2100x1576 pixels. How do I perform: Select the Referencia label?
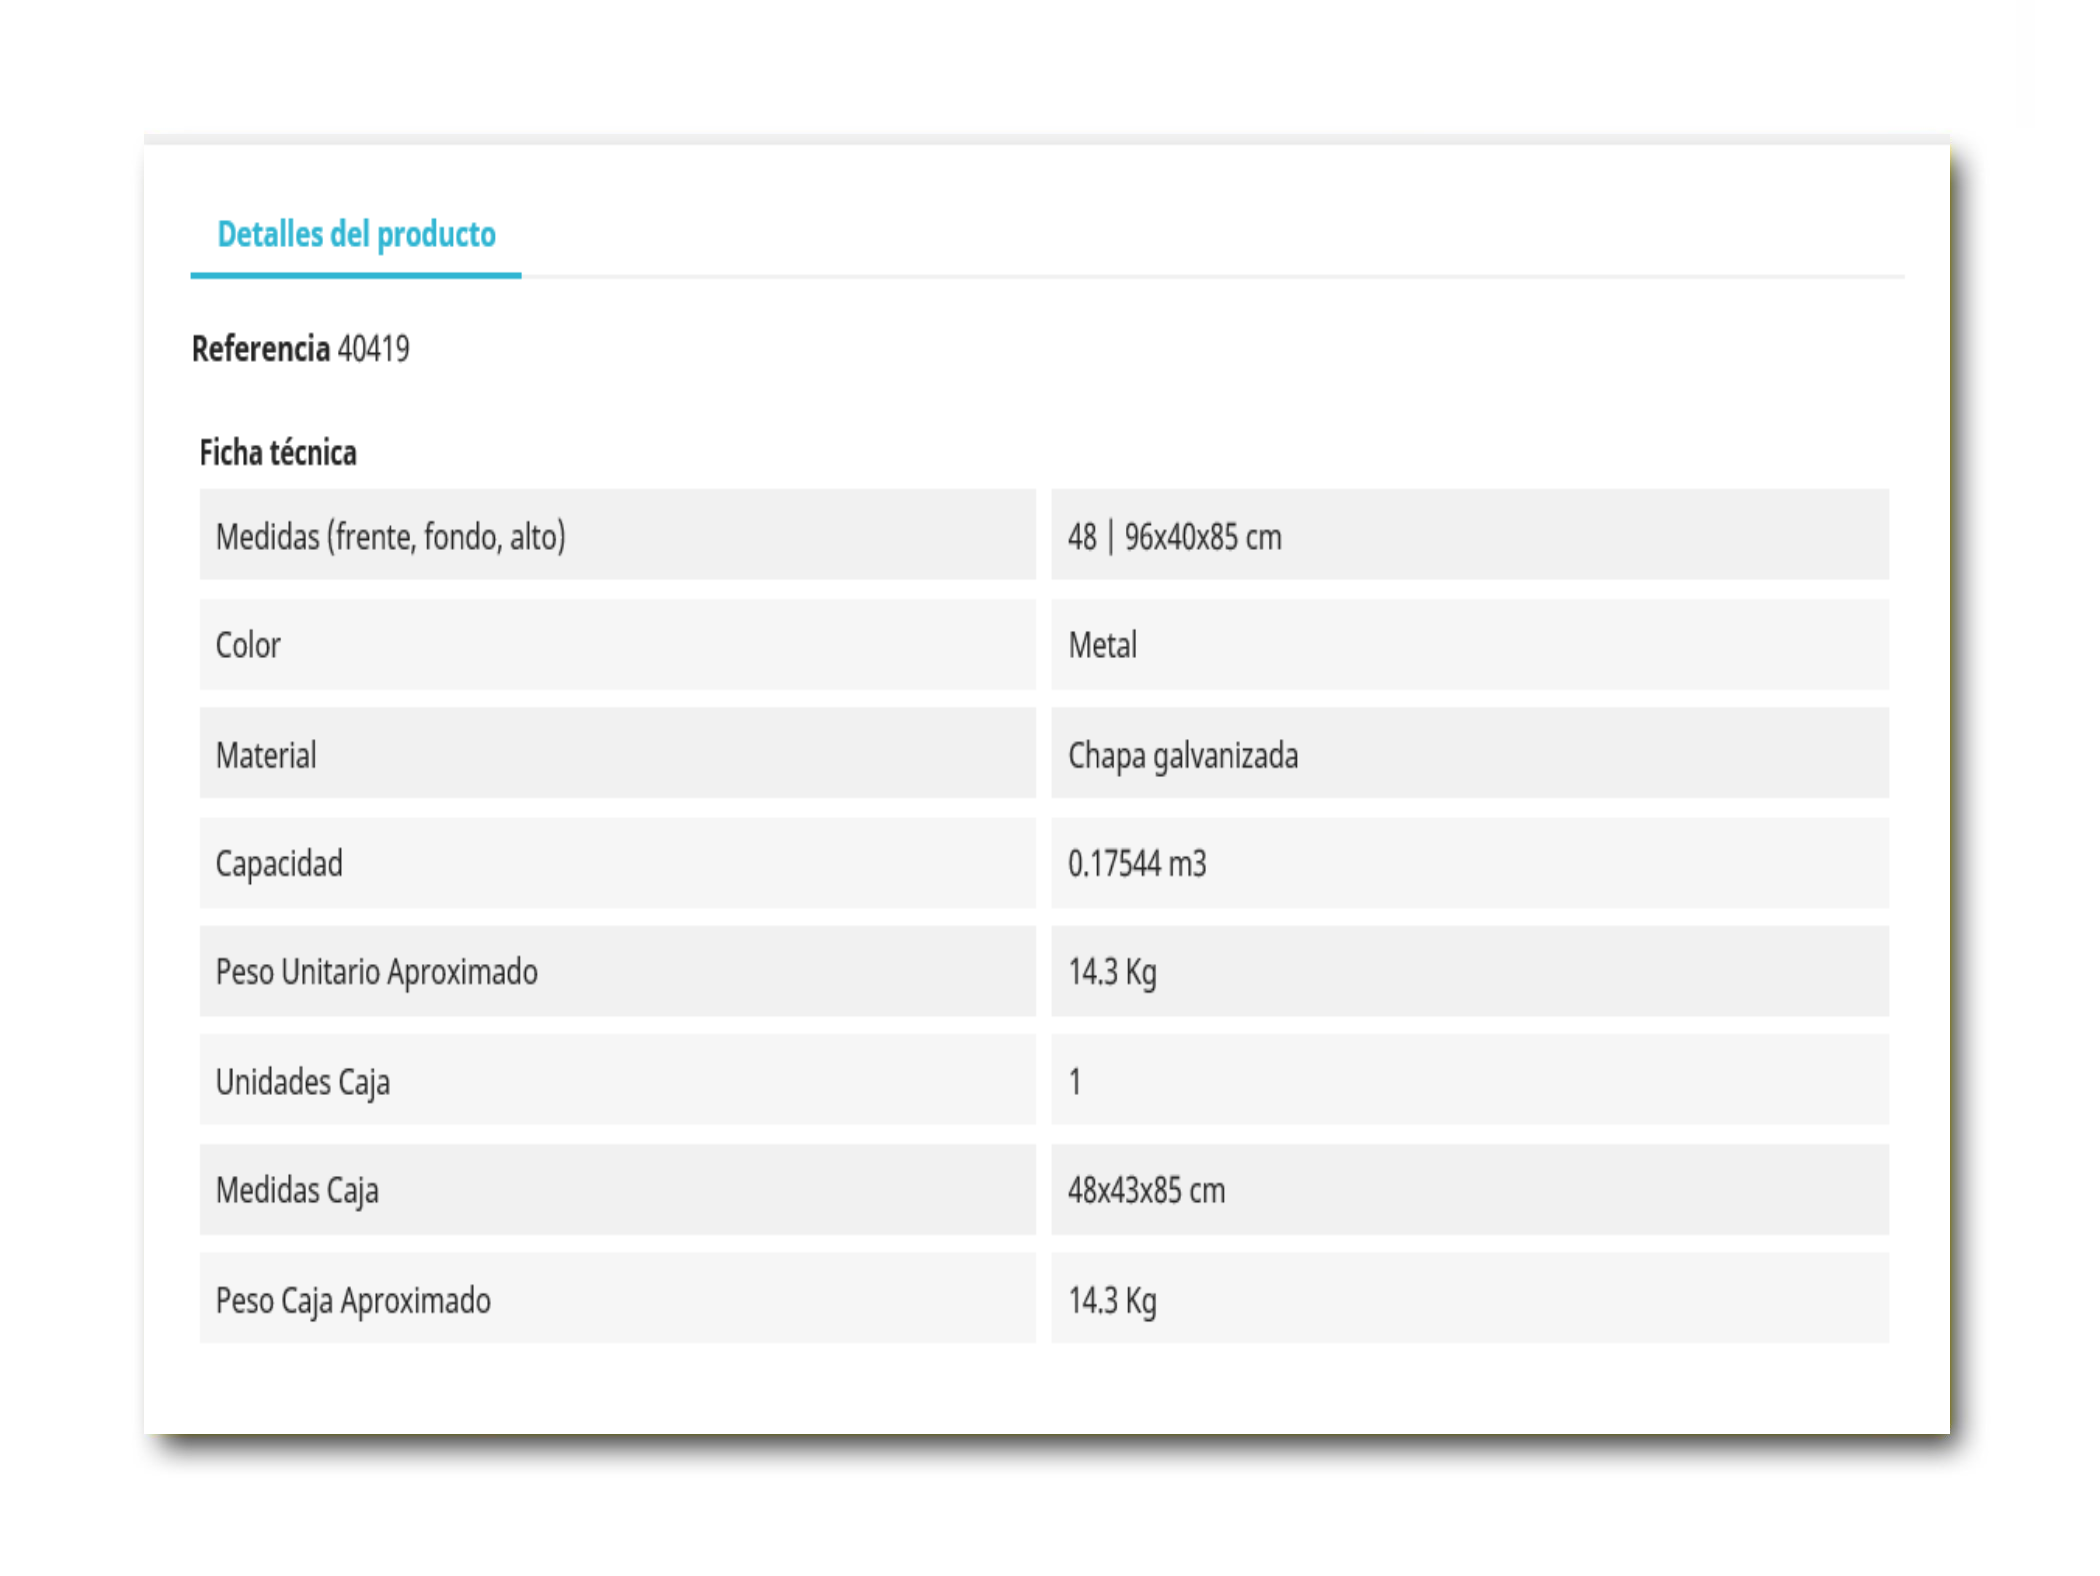click(x=260, y=349)
